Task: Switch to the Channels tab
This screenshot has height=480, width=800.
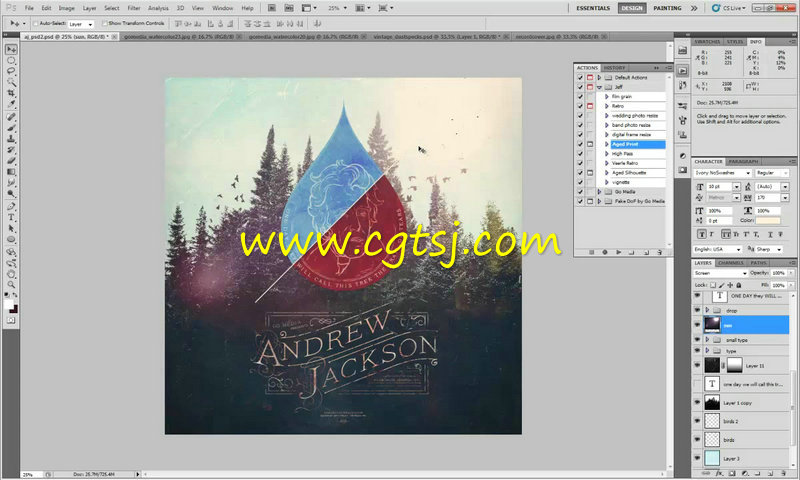Action: click(x=731, y=263)
